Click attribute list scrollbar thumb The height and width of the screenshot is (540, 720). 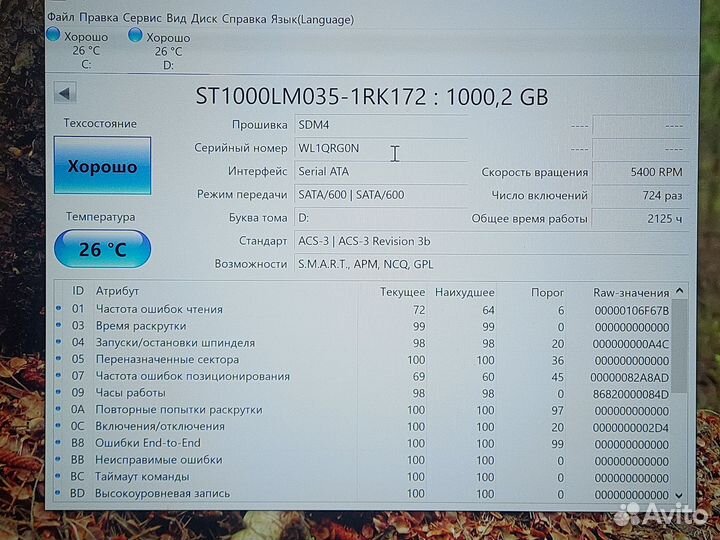click(680, 346)
